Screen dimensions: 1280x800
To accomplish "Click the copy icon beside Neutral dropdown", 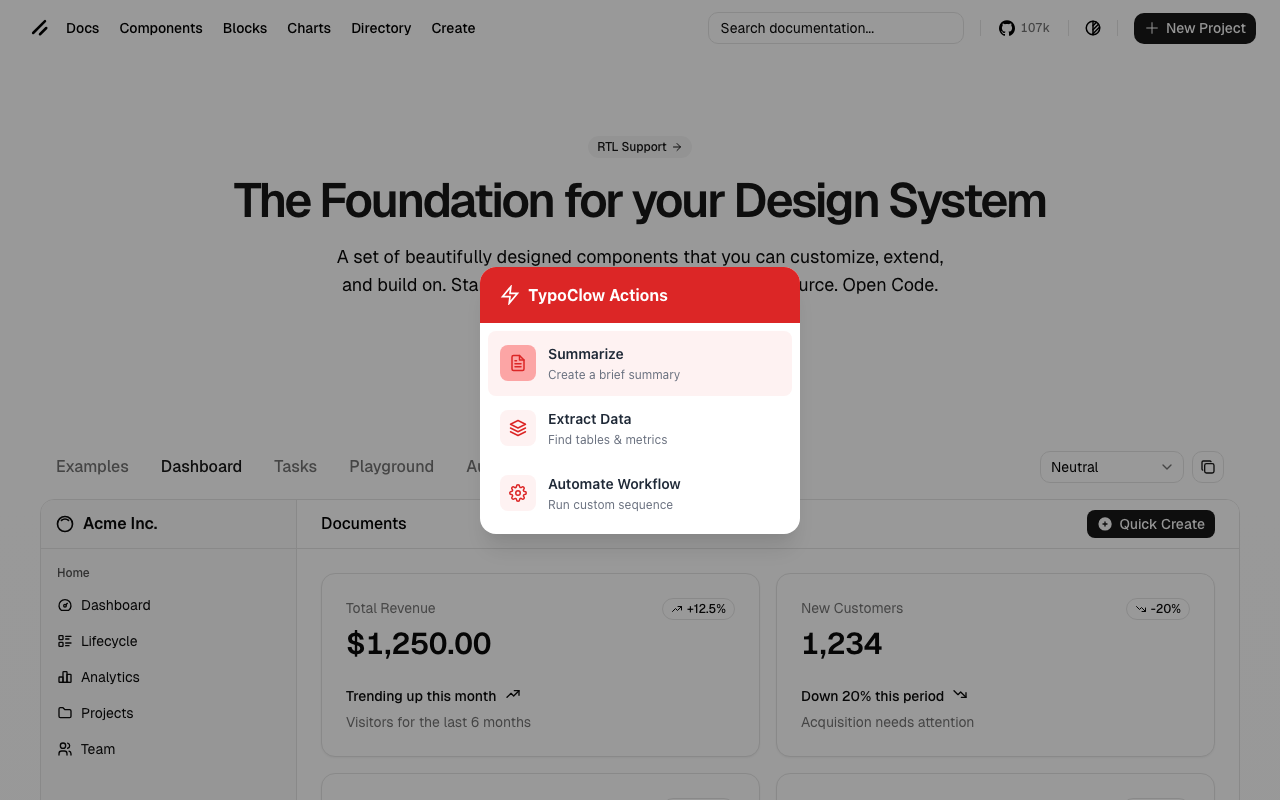I will [1208, 467].
